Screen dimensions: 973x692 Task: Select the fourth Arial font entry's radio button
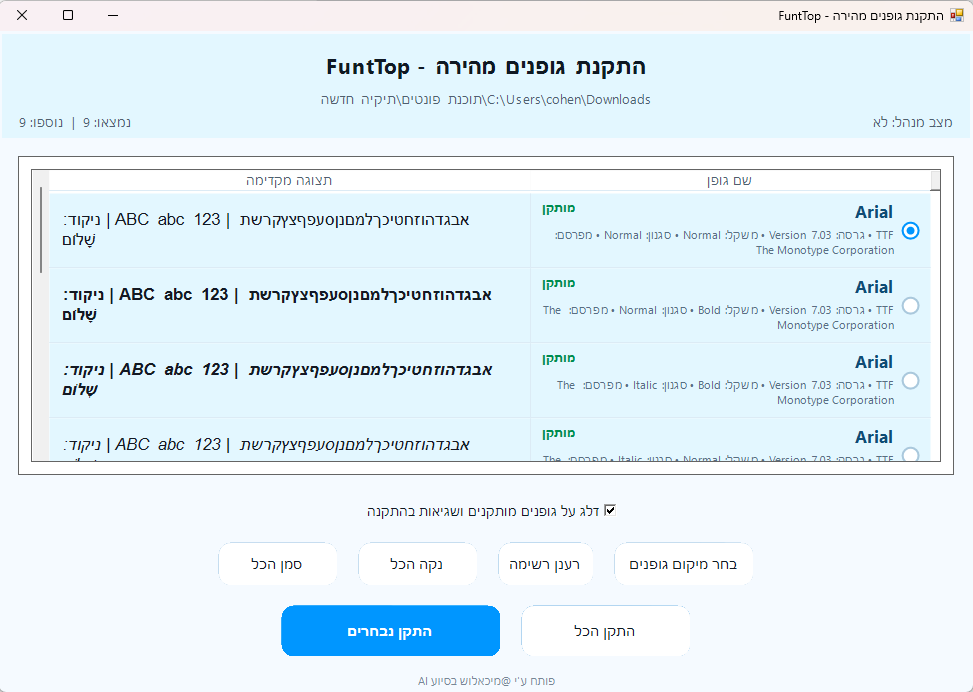point(910,453)
